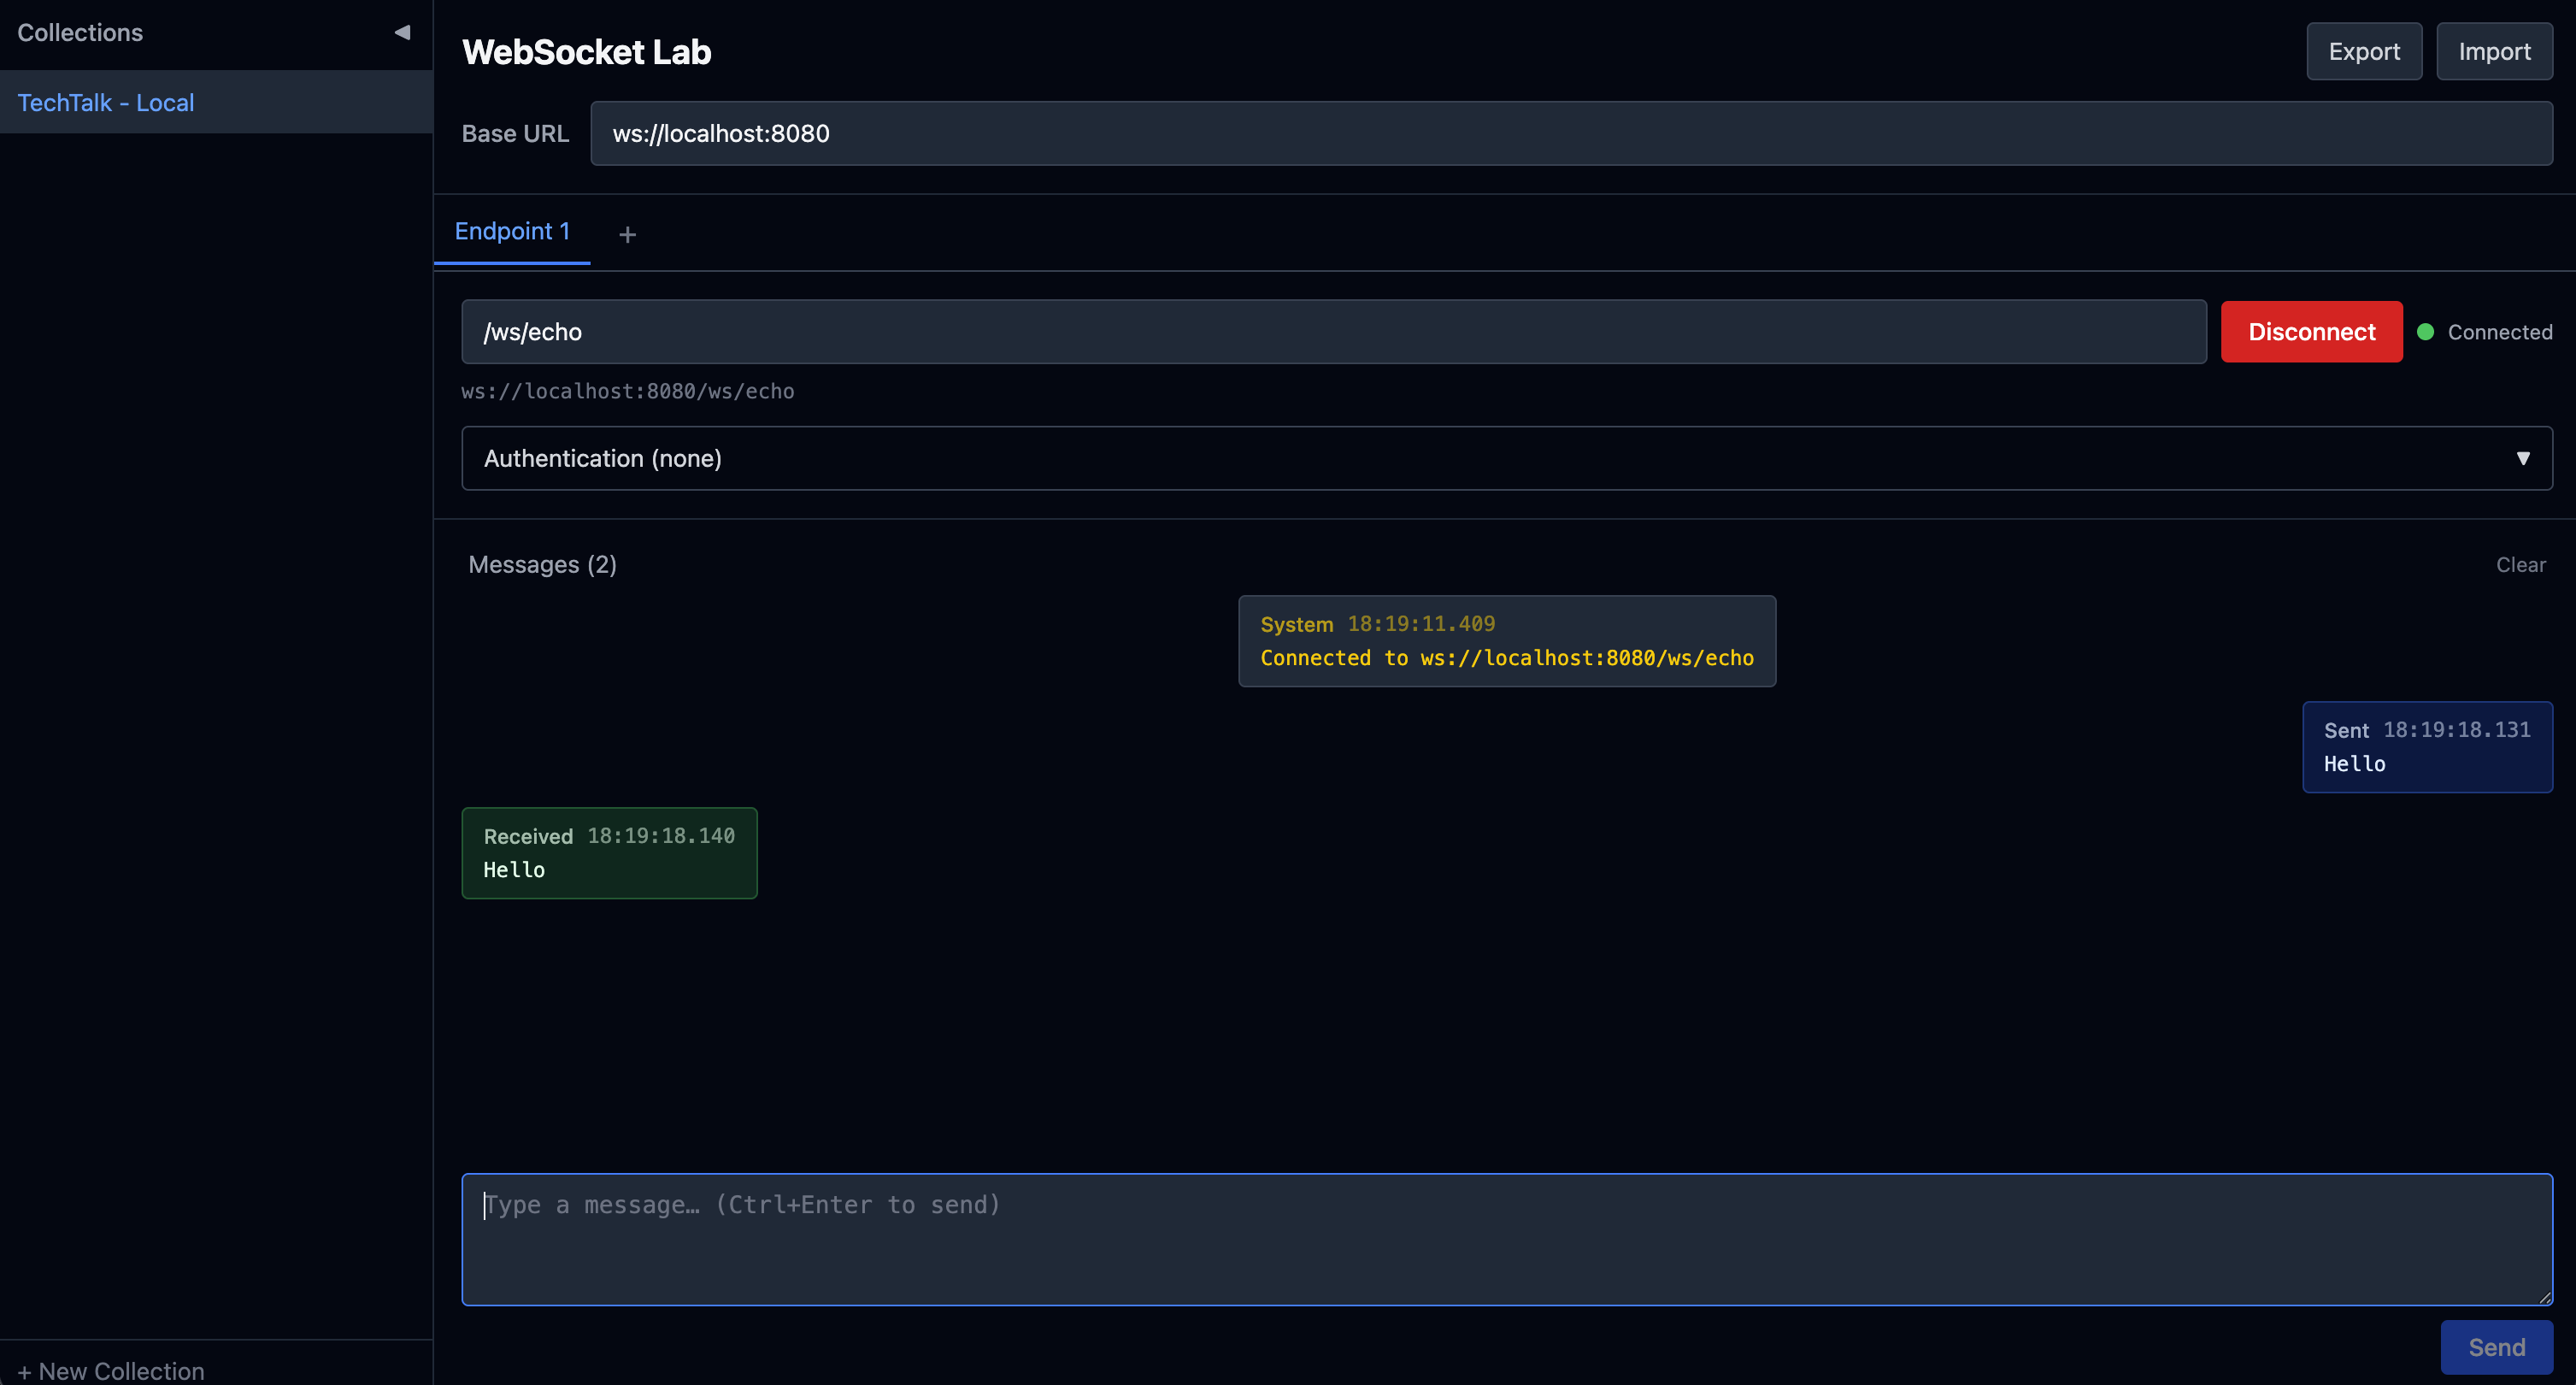Collapse the Collections sidebar with the arrow icon
Viewport: 2576px width, 1385px height.
click(402, 32)
